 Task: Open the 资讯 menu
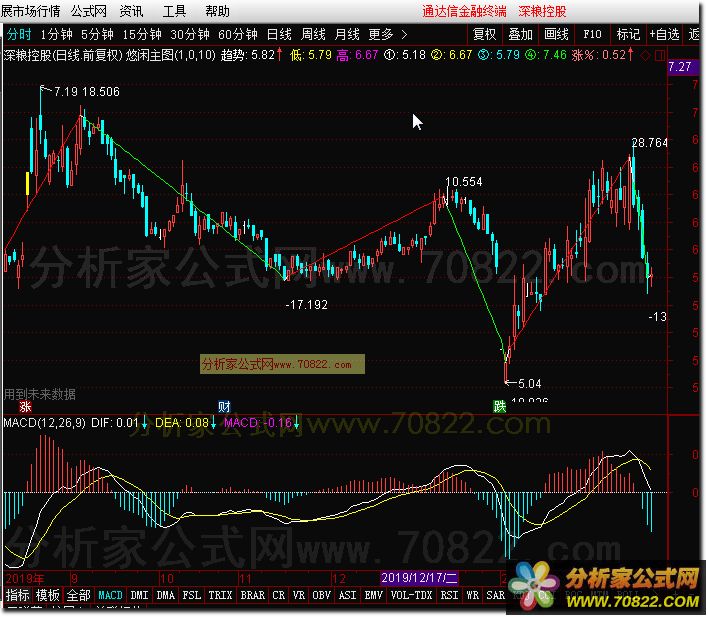click(131, 12)
